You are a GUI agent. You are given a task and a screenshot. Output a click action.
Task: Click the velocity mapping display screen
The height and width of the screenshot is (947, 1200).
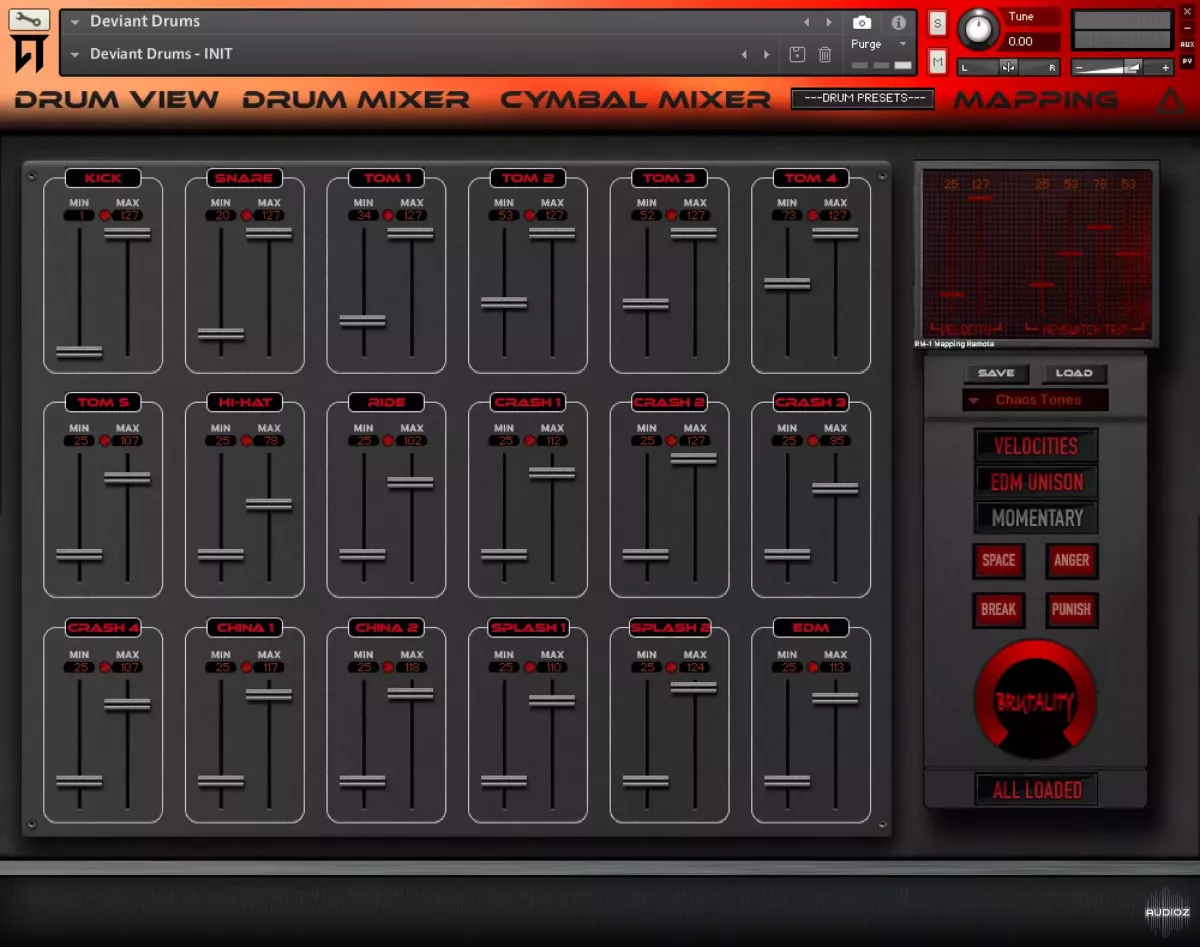tap(1036, 253)
